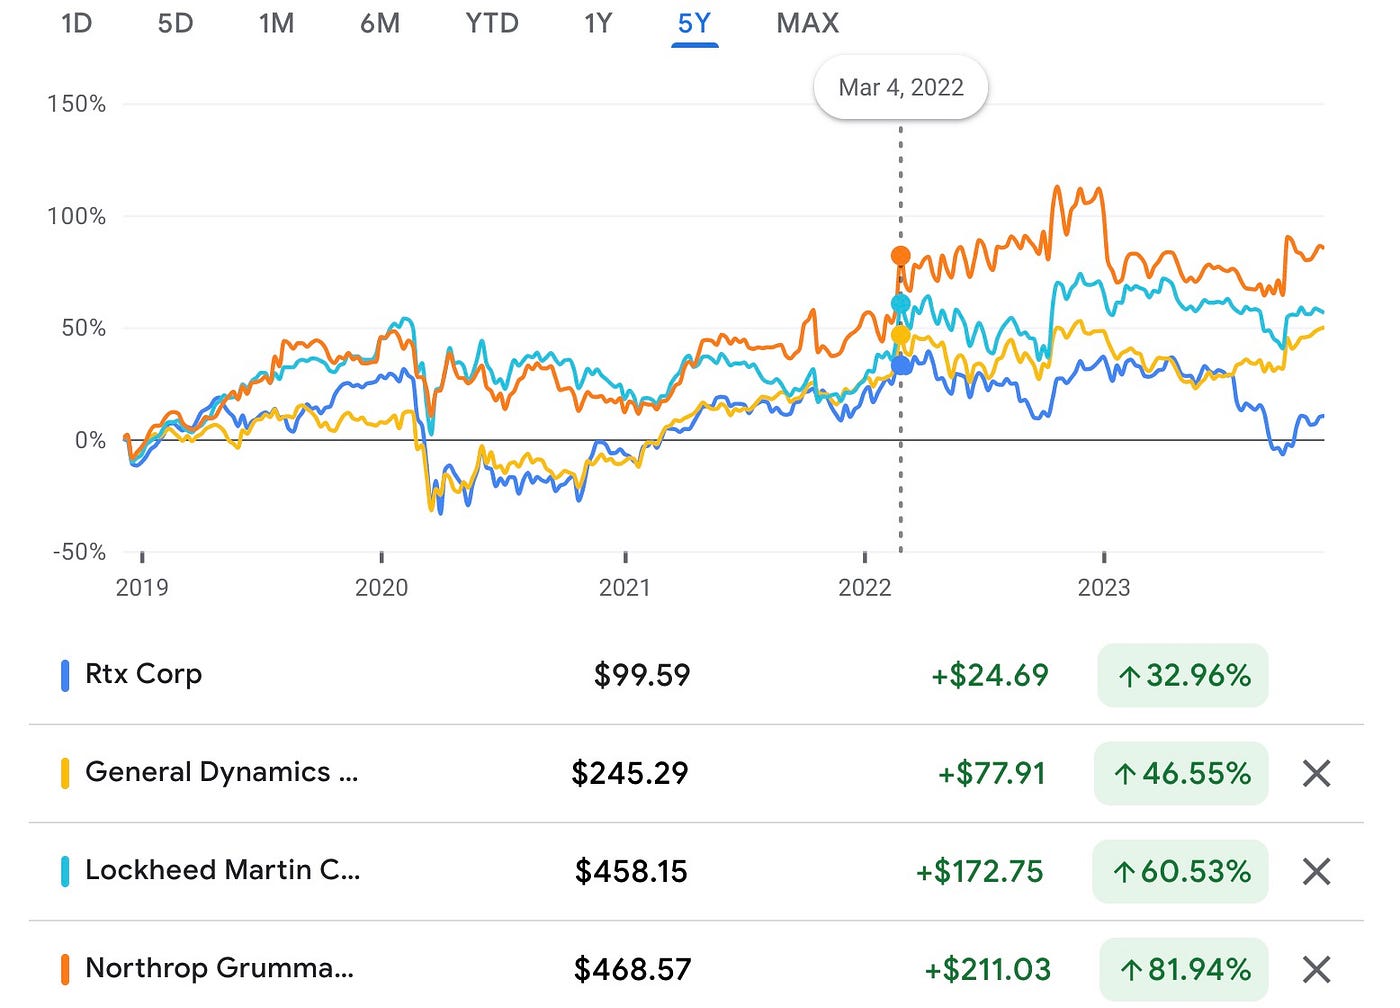1400x1008 pixels.
Task: Click the 150% y-axis label
Action: (76, 104)
